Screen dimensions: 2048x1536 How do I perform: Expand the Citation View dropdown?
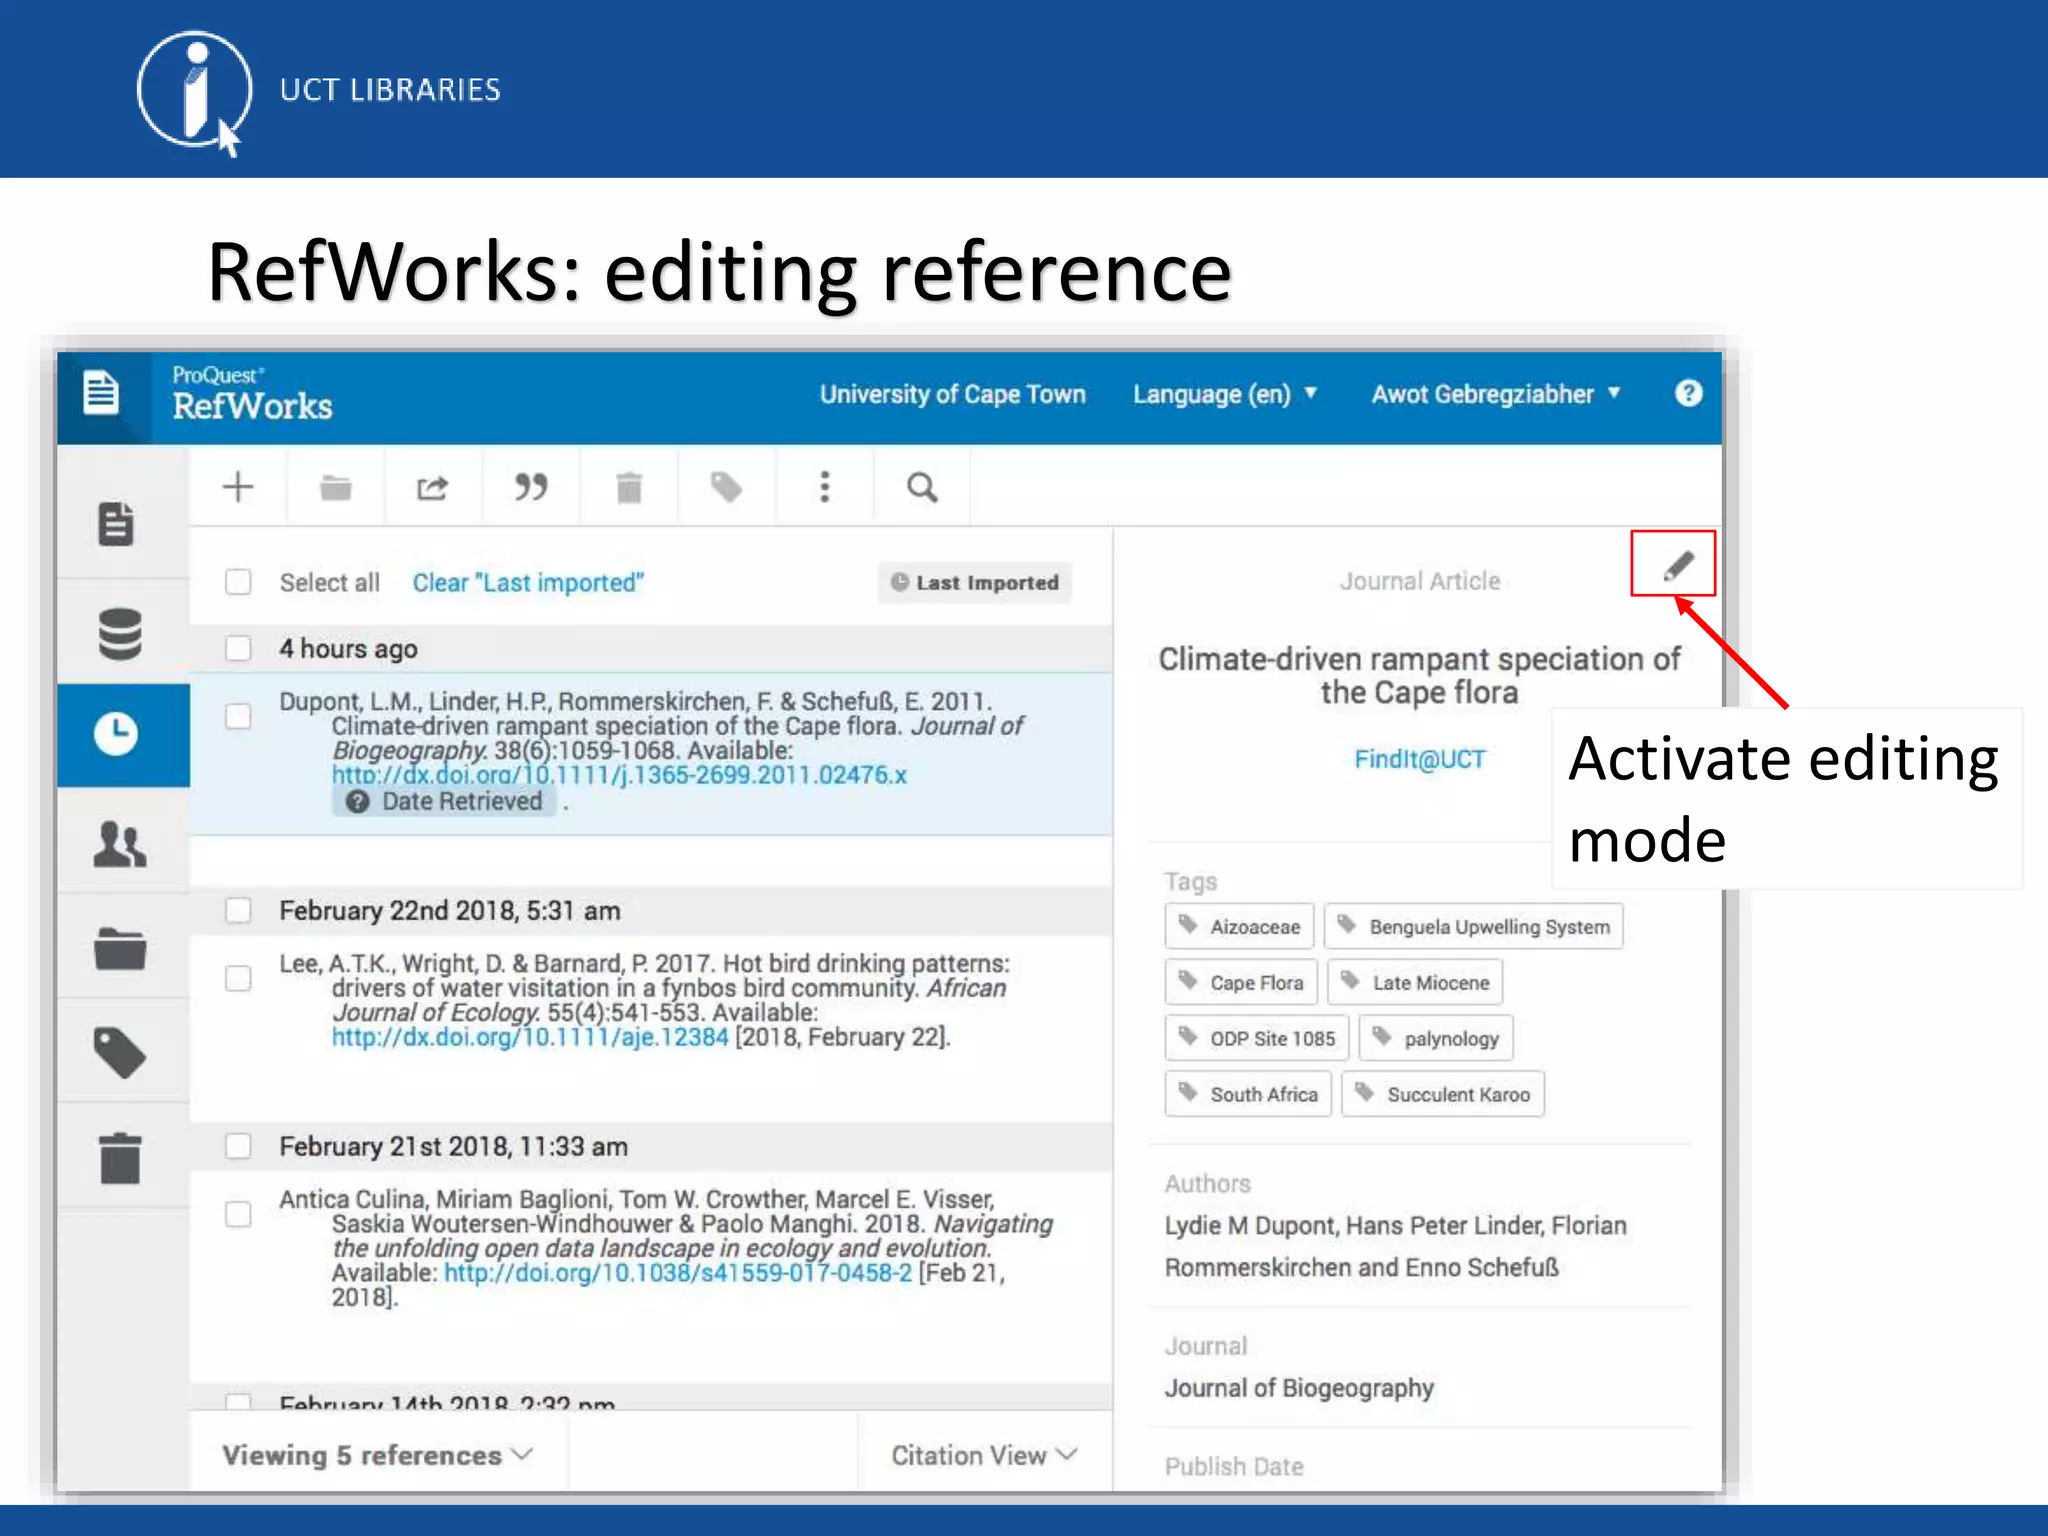(985, 1455)
